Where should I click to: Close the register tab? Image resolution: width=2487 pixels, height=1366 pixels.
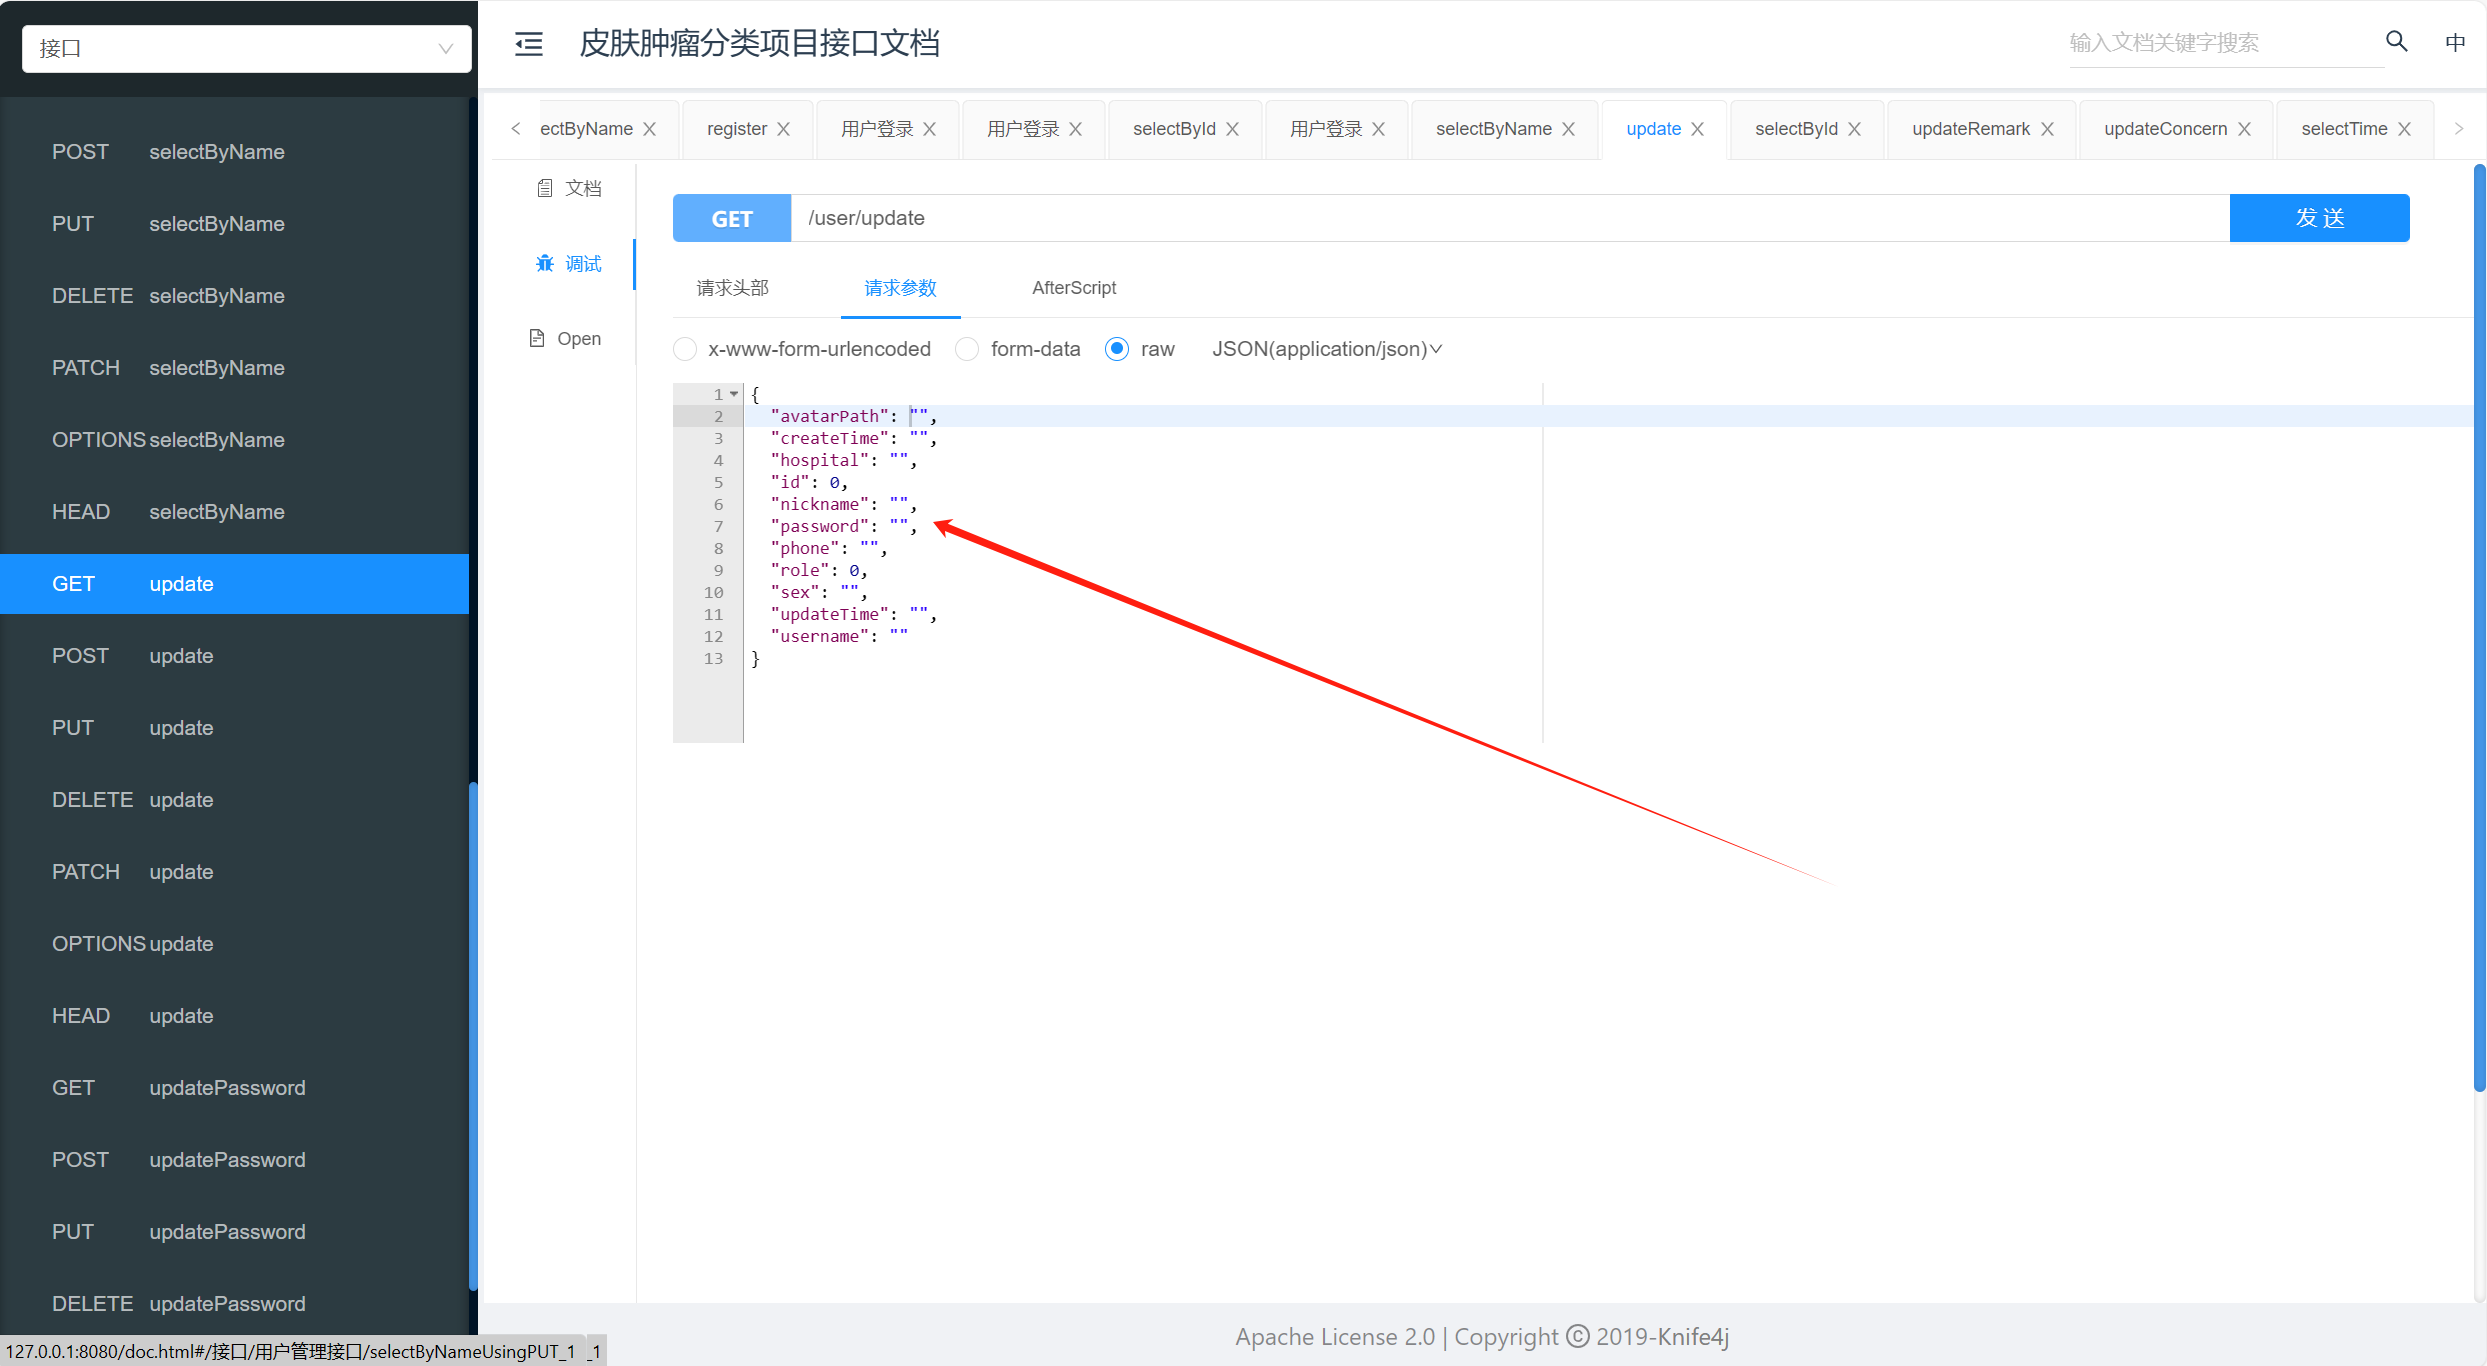click(784, 129)
